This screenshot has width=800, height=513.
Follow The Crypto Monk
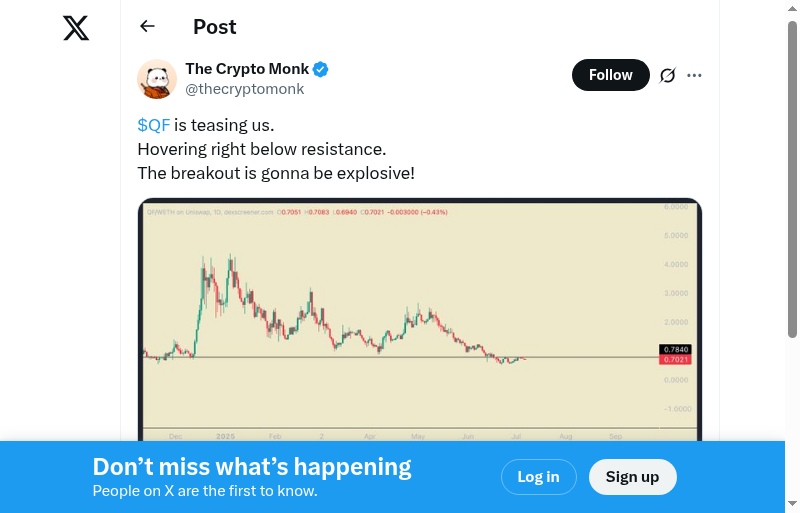[610, 75]
